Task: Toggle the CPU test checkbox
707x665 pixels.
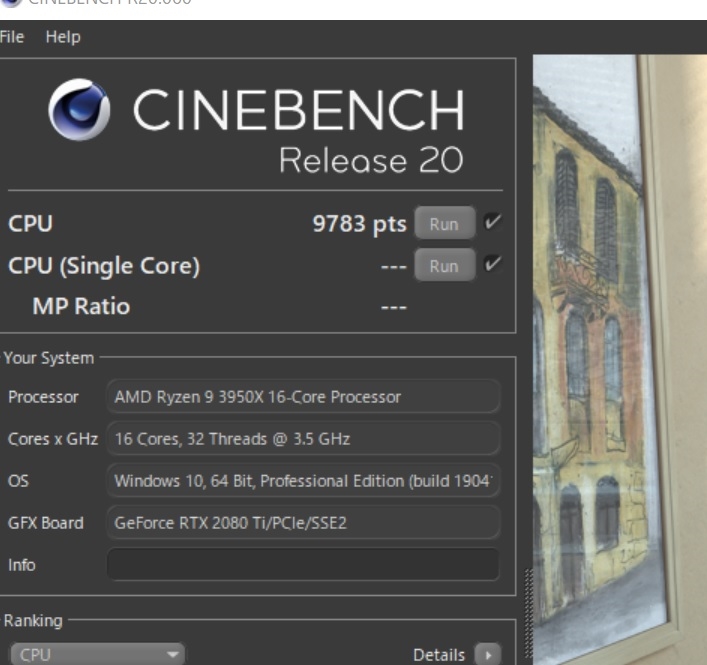Action: click(x=492, y=222)
